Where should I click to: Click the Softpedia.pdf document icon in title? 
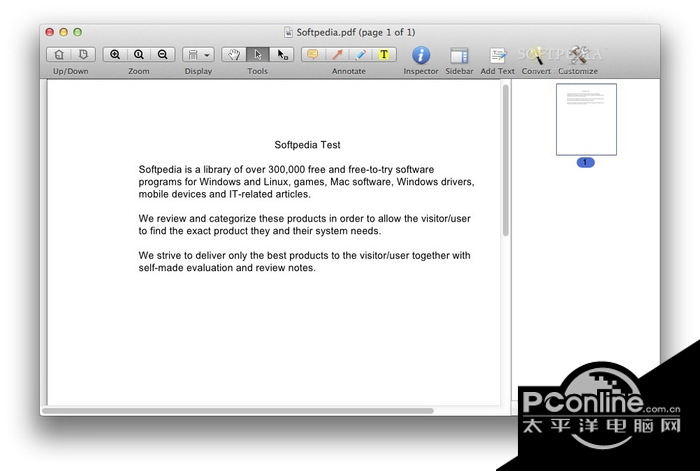289,32
